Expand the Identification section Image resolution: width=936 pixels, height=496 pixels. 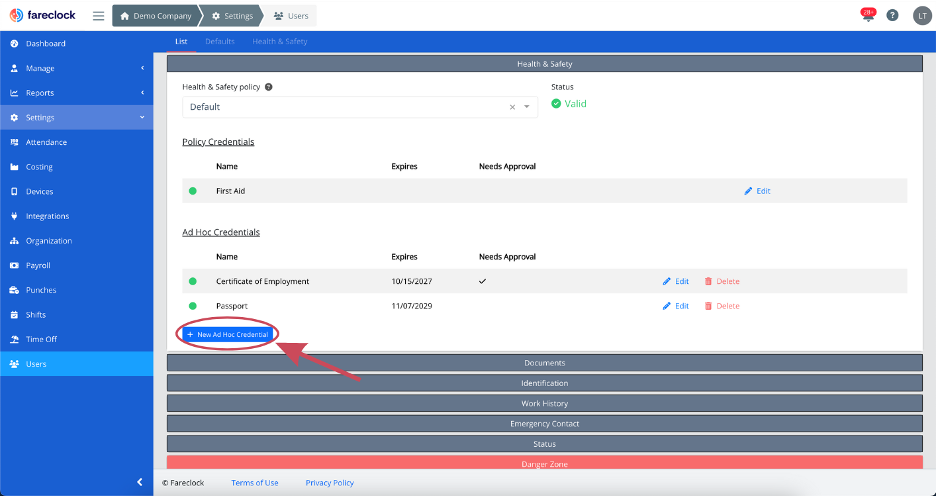[544, 383]
